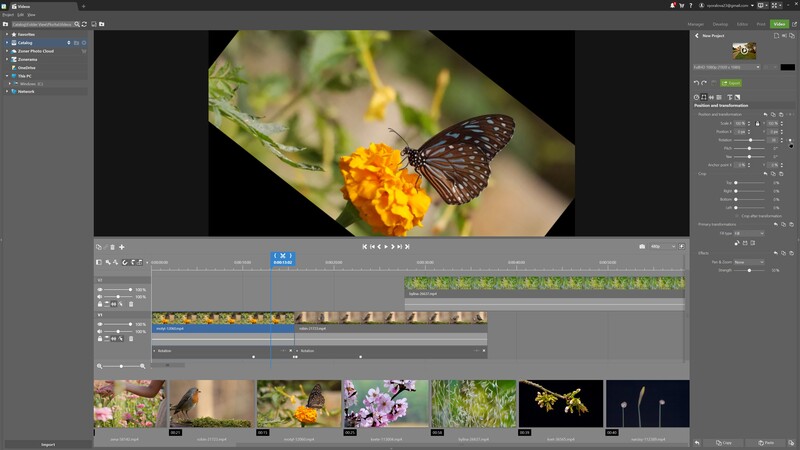Add new track with the plus icon

coord(121,247)
